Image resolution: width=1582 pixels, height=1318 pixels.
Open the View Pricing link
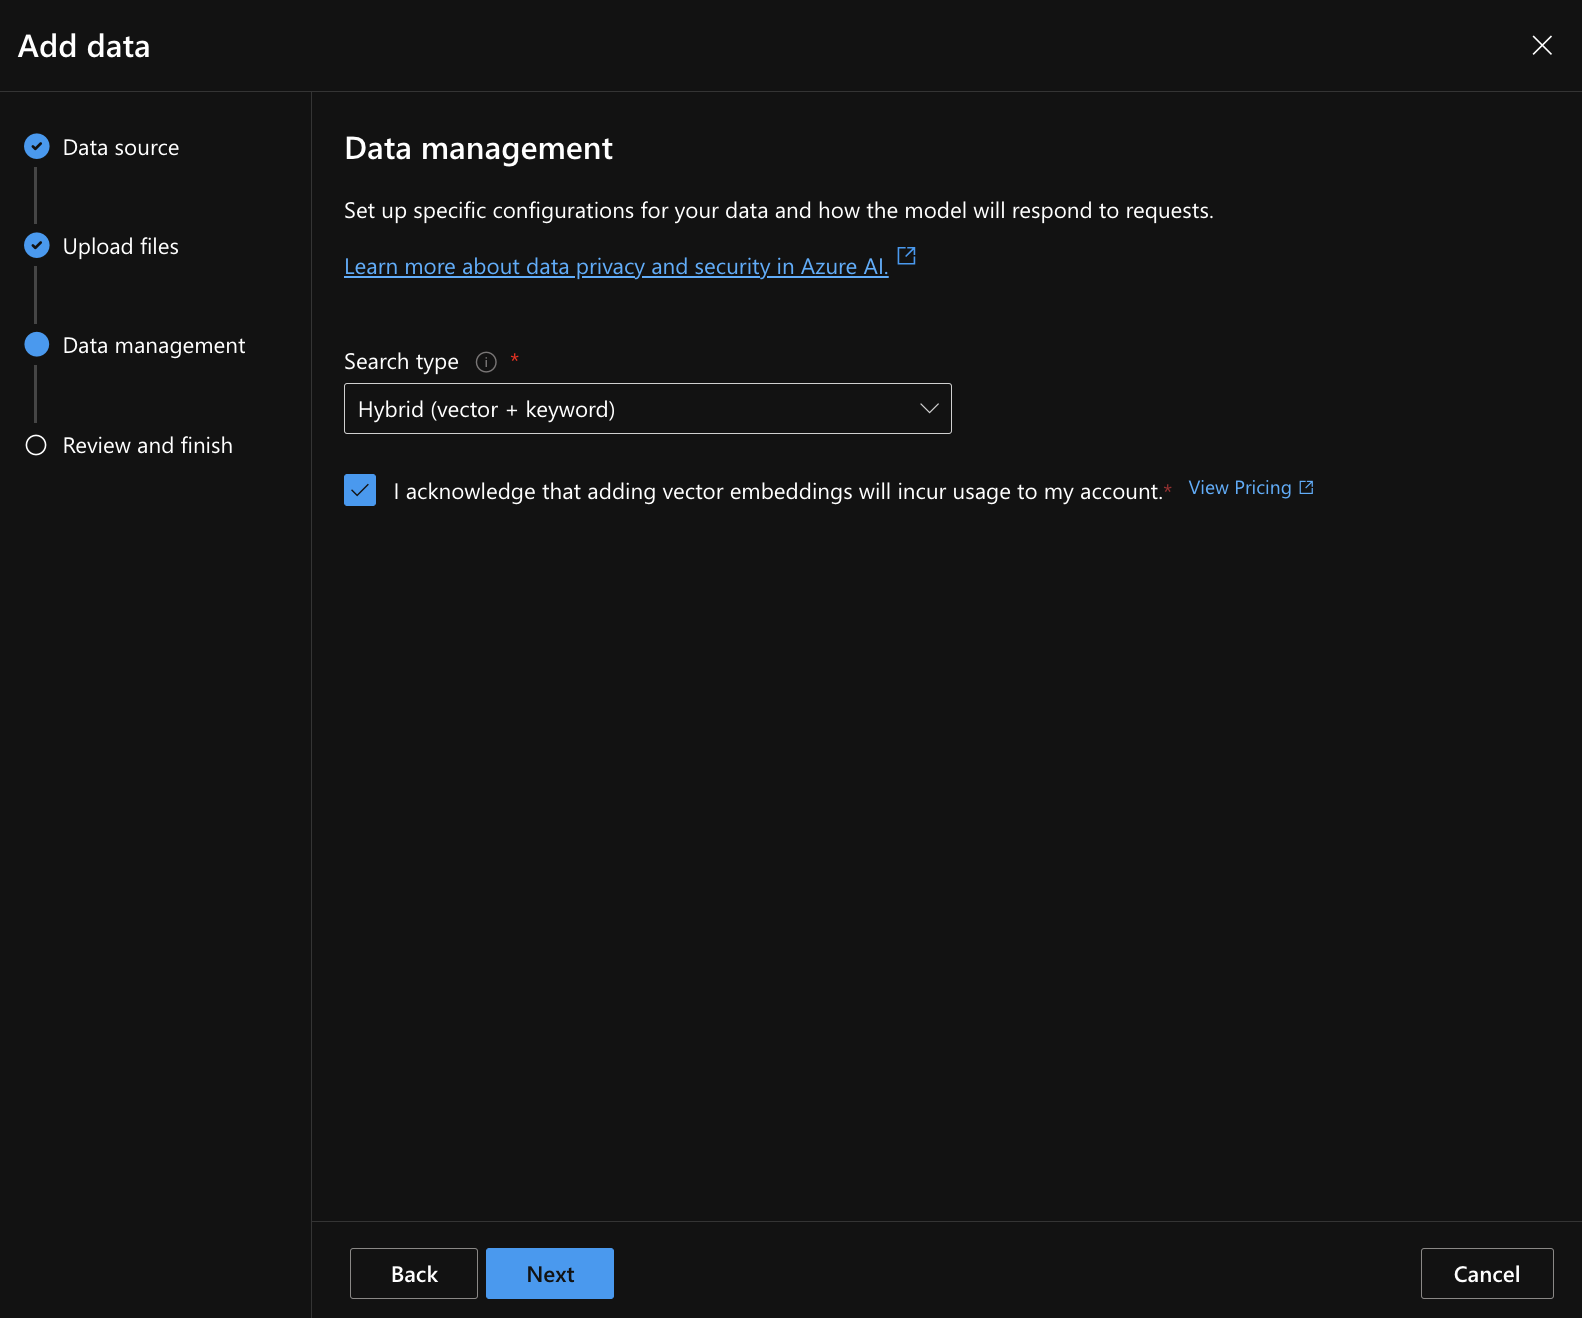point(1250,488)
